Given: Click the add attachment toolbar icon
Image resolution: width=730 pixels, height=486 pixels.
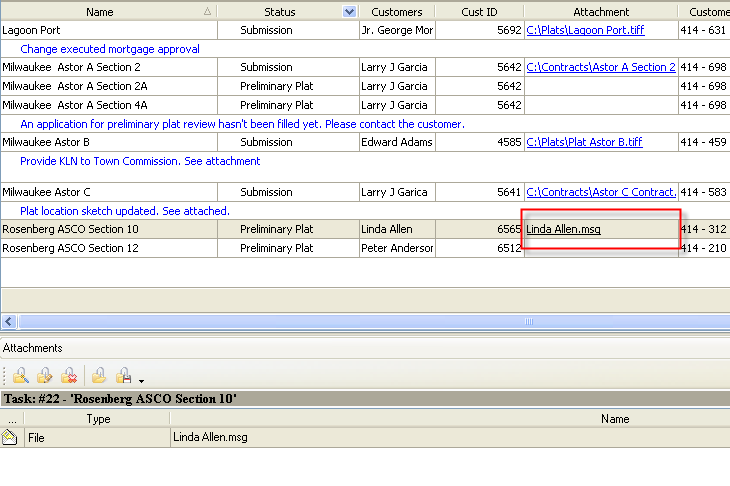Looking at the screenshot, I should coord(20,377).
